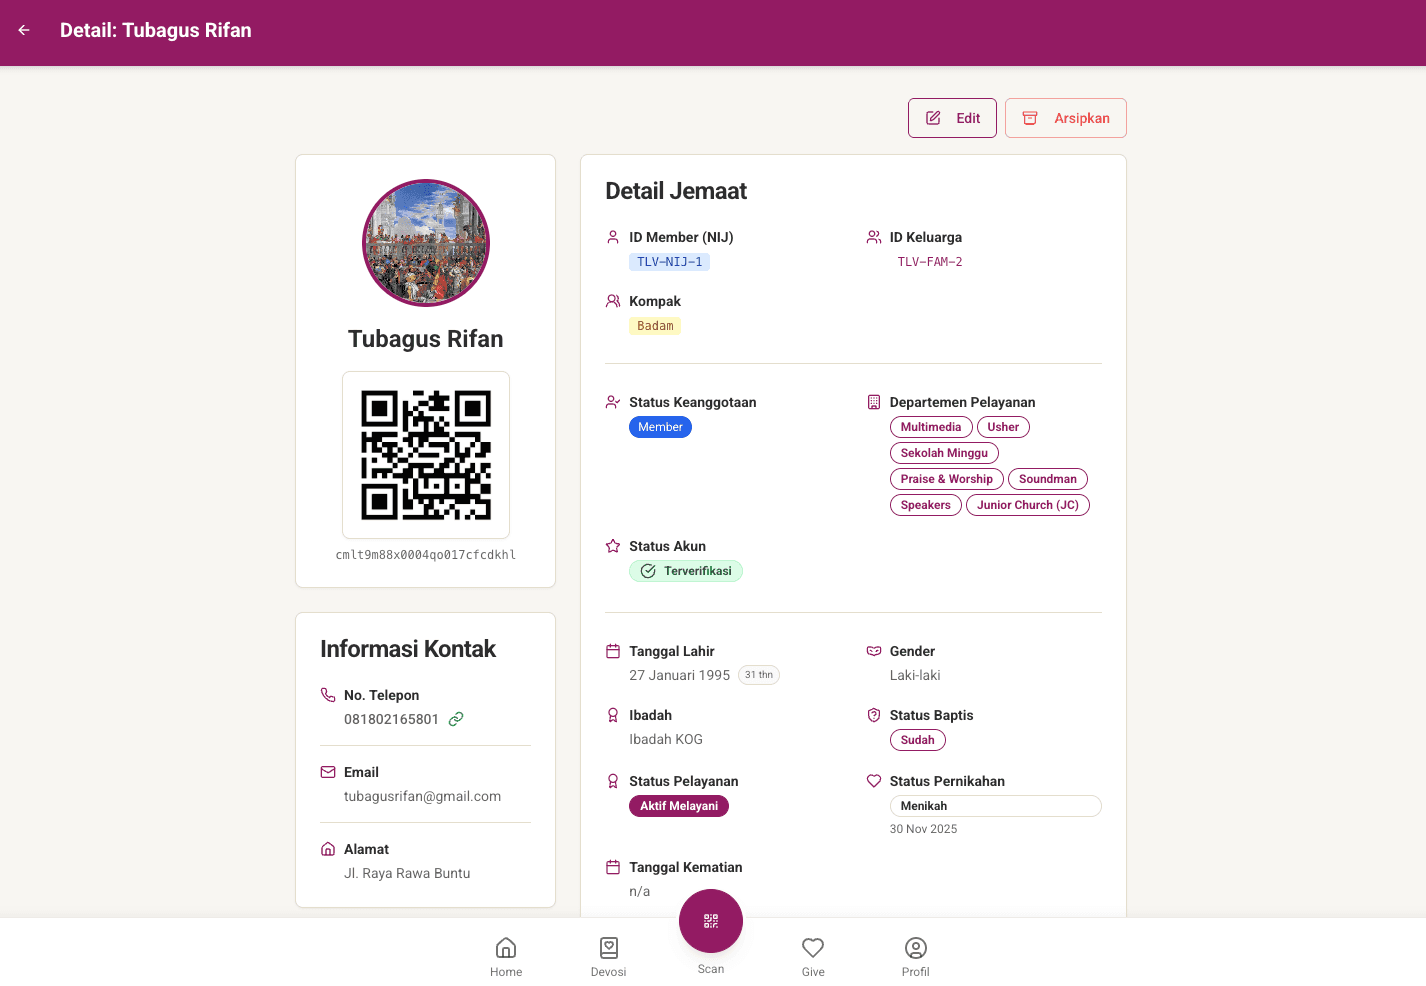Click the code cmlt9m88x0004qo017cfcdkhl below QR
This screenshot has height=986, width=1426.
[x=426, y=555]
